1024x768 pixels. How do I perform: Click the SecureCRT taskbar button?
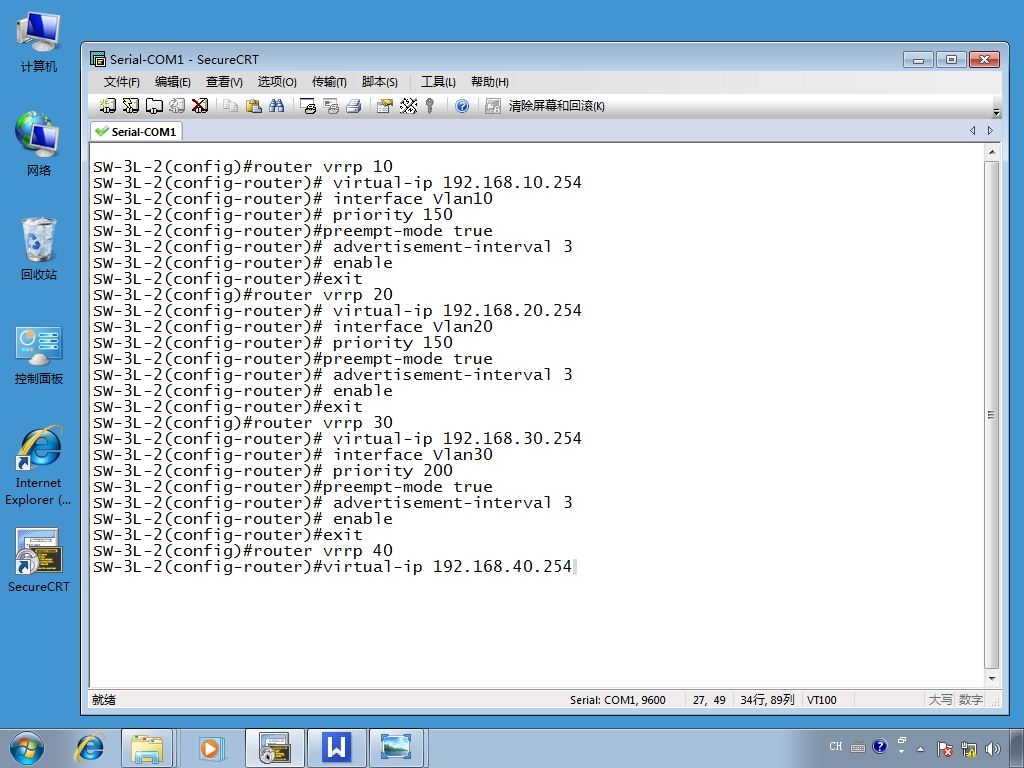[275, 748]
